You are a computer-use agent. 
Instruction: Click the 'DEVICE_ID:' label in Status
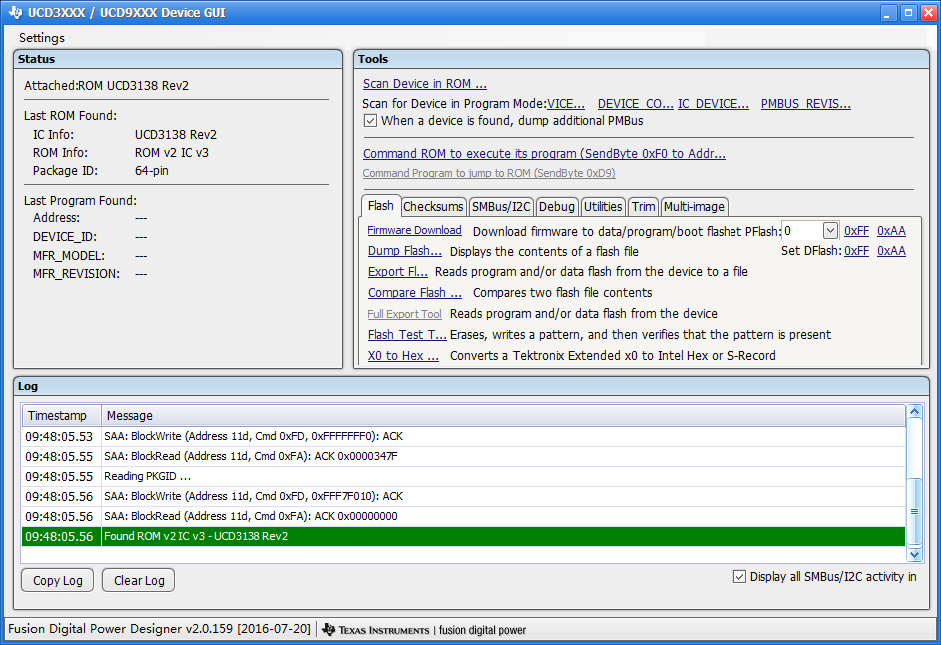[x=65, y=237]
